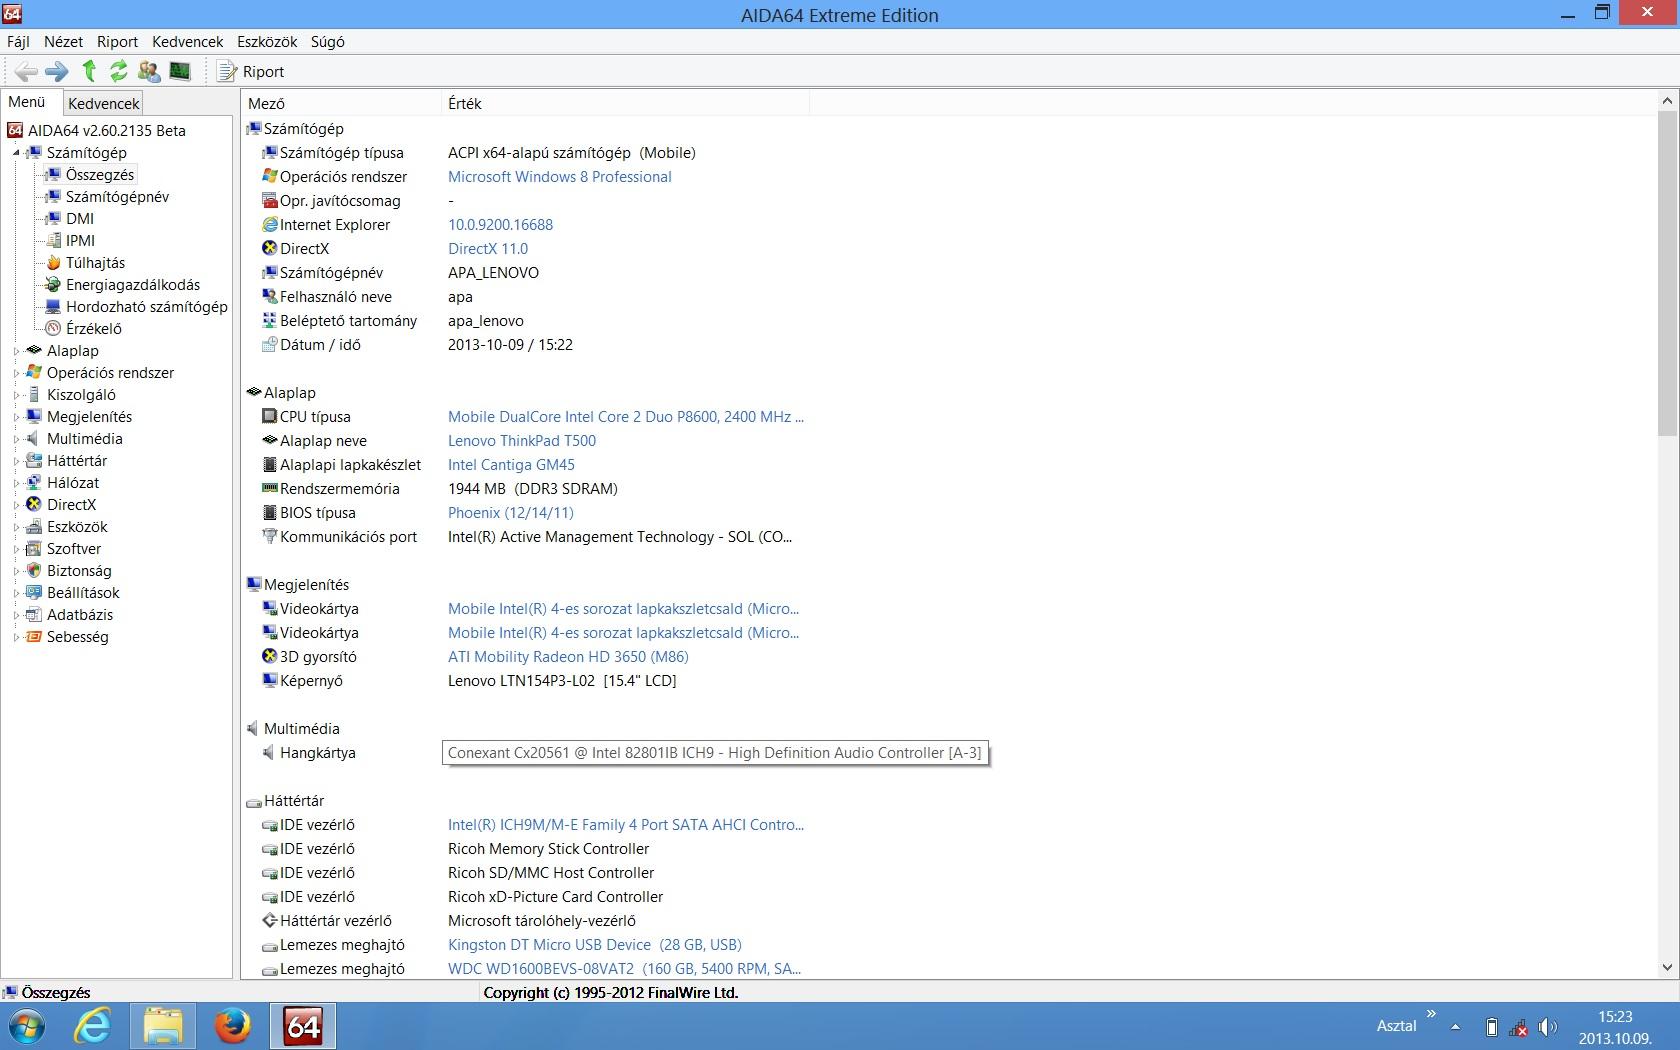Expand the Megjelenítés tree node
The image size is (1680, 1050).
[16, 417]
